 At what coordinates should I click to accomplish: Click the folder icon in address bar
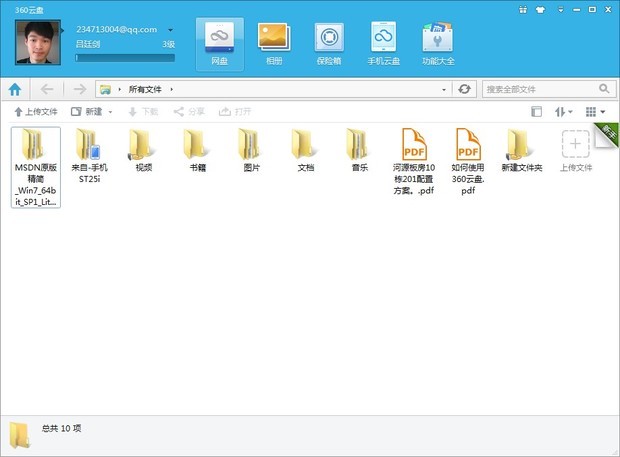[105, 89]
